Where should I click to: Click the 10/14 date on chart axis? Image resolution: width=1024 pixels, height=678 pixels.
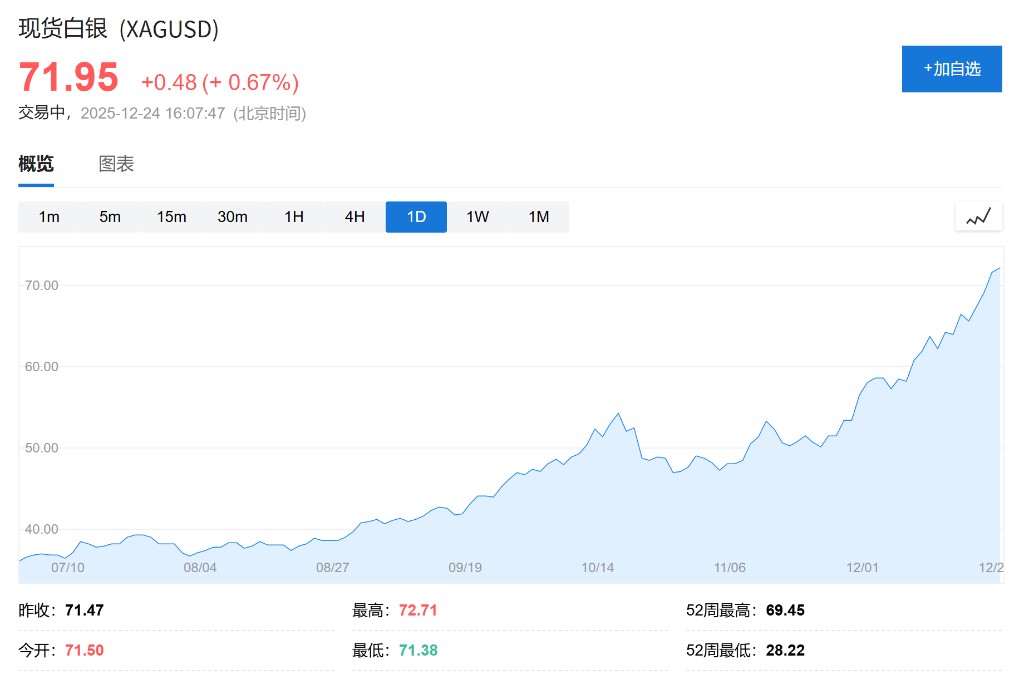598,567
